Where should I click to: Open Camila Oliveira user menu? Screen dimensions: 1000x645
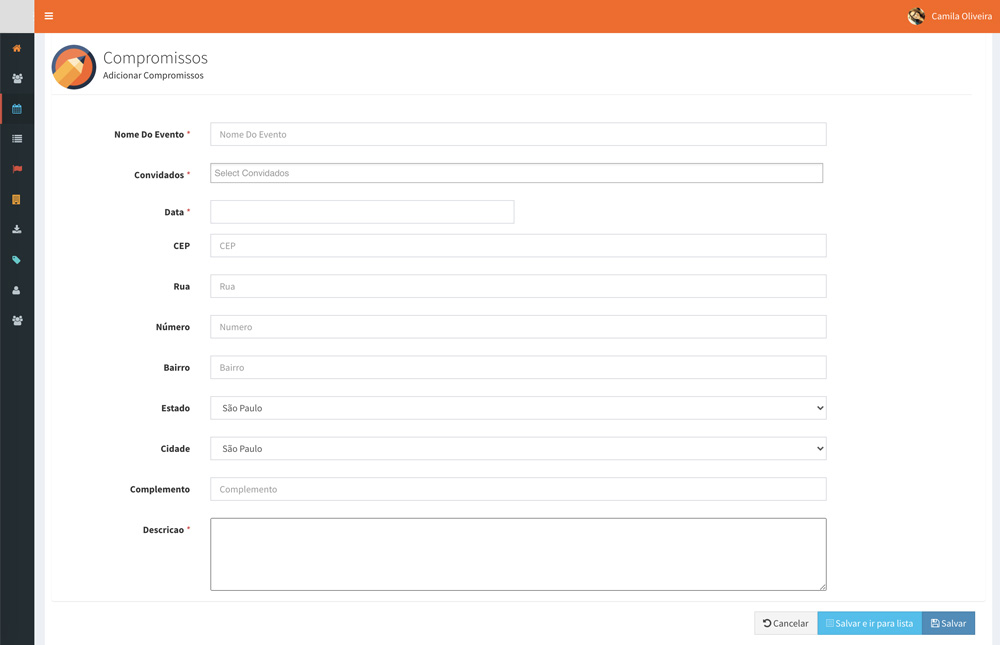(950, 17)
